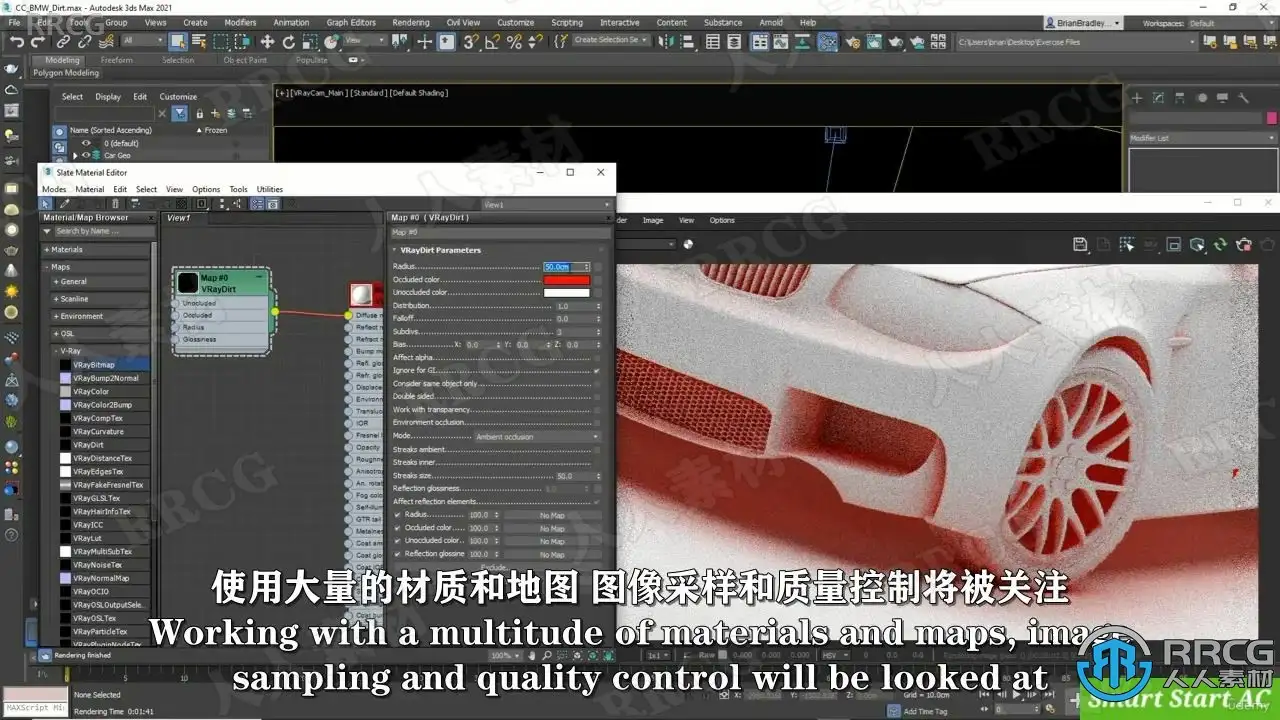The height and width of the screenshot is (720, 1280).
Task: Toggle the Angle Snap button
Action: point(492,42)
